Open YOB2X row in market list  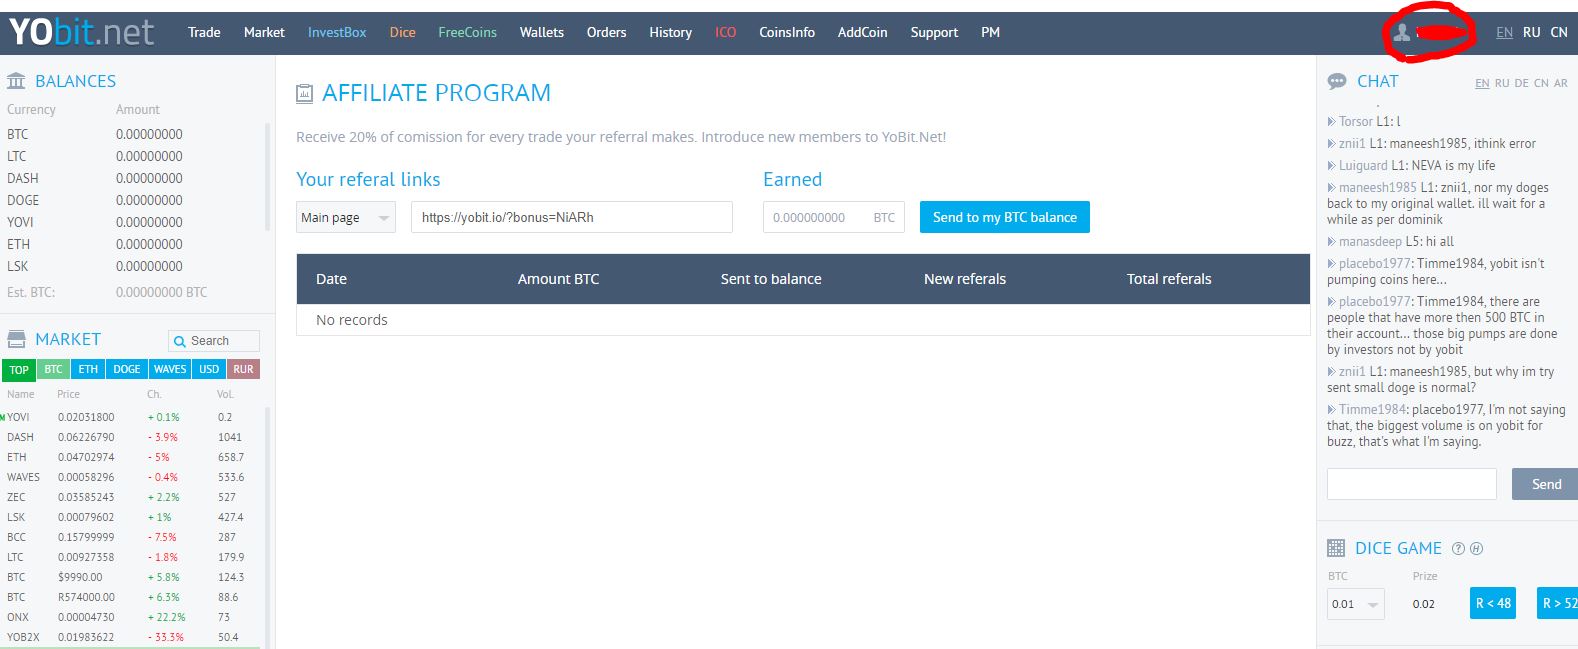tap(132, 637)
